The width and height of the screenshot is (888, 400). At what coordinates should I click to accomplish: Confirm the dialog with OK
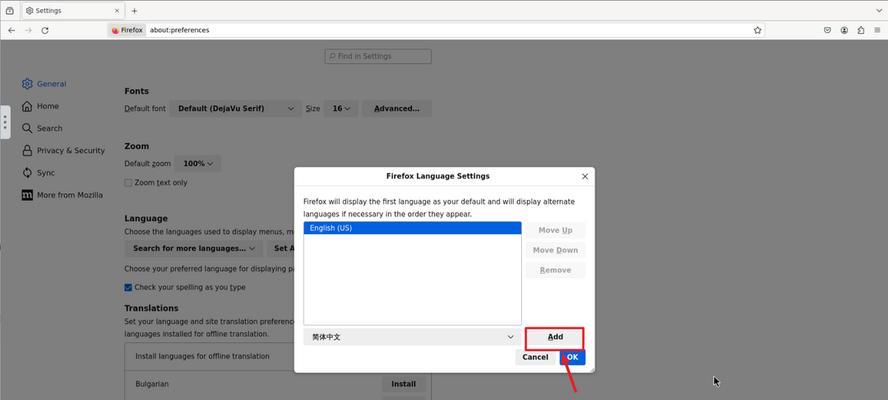(573, 357)
